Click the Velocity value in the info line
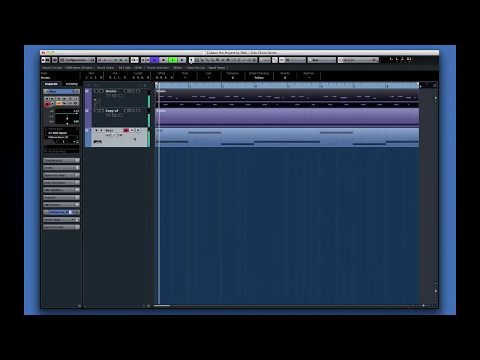This screenshot has width=480, height=360. (285, 78)
